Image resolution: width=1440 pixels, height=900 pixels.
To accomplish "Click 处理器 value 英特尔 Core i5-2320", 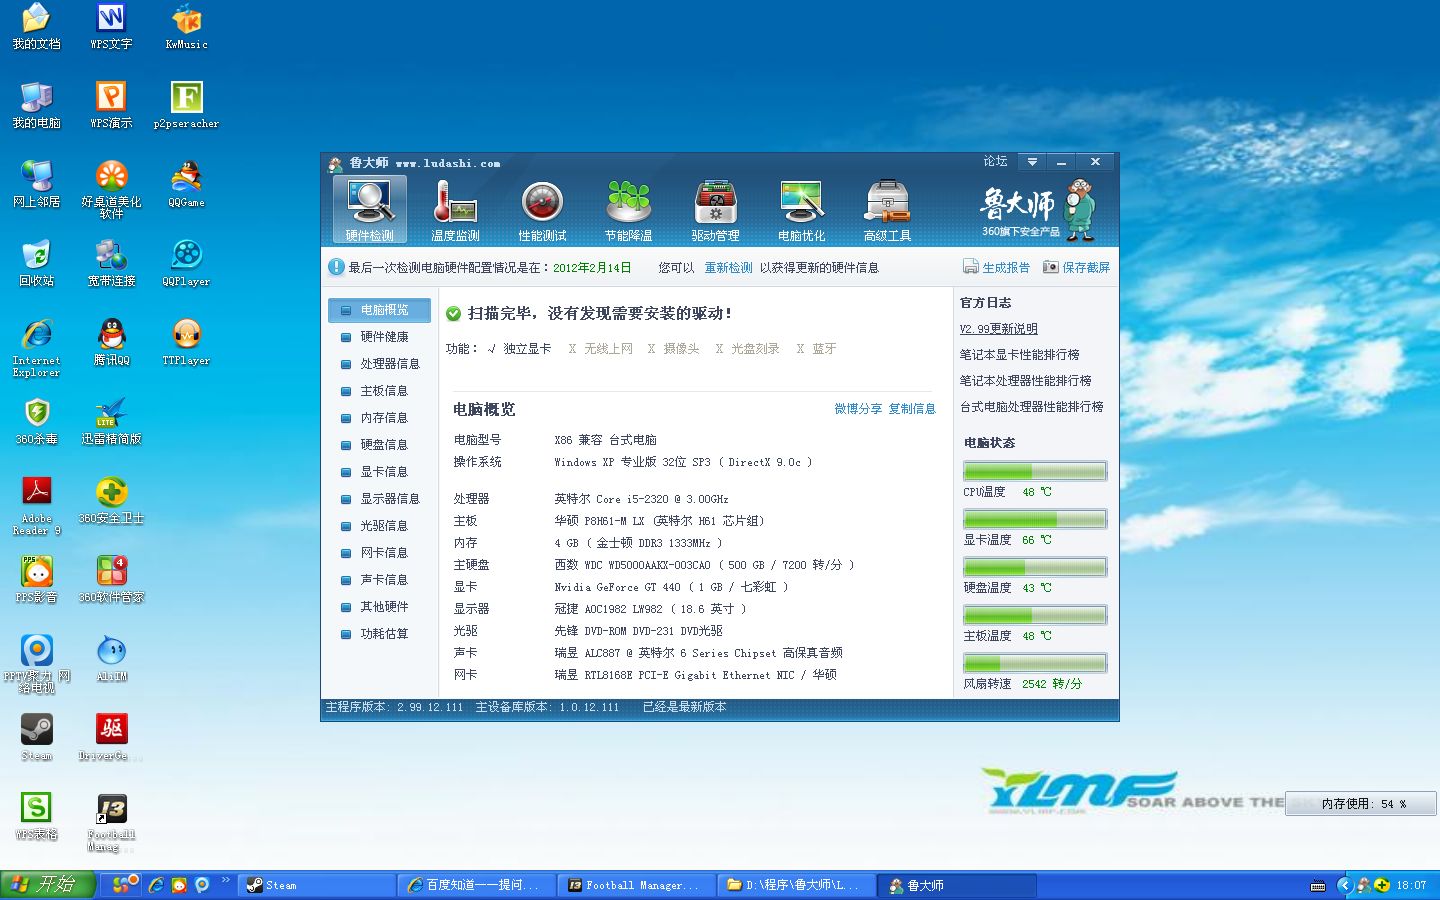I will [x=641, y=499].
